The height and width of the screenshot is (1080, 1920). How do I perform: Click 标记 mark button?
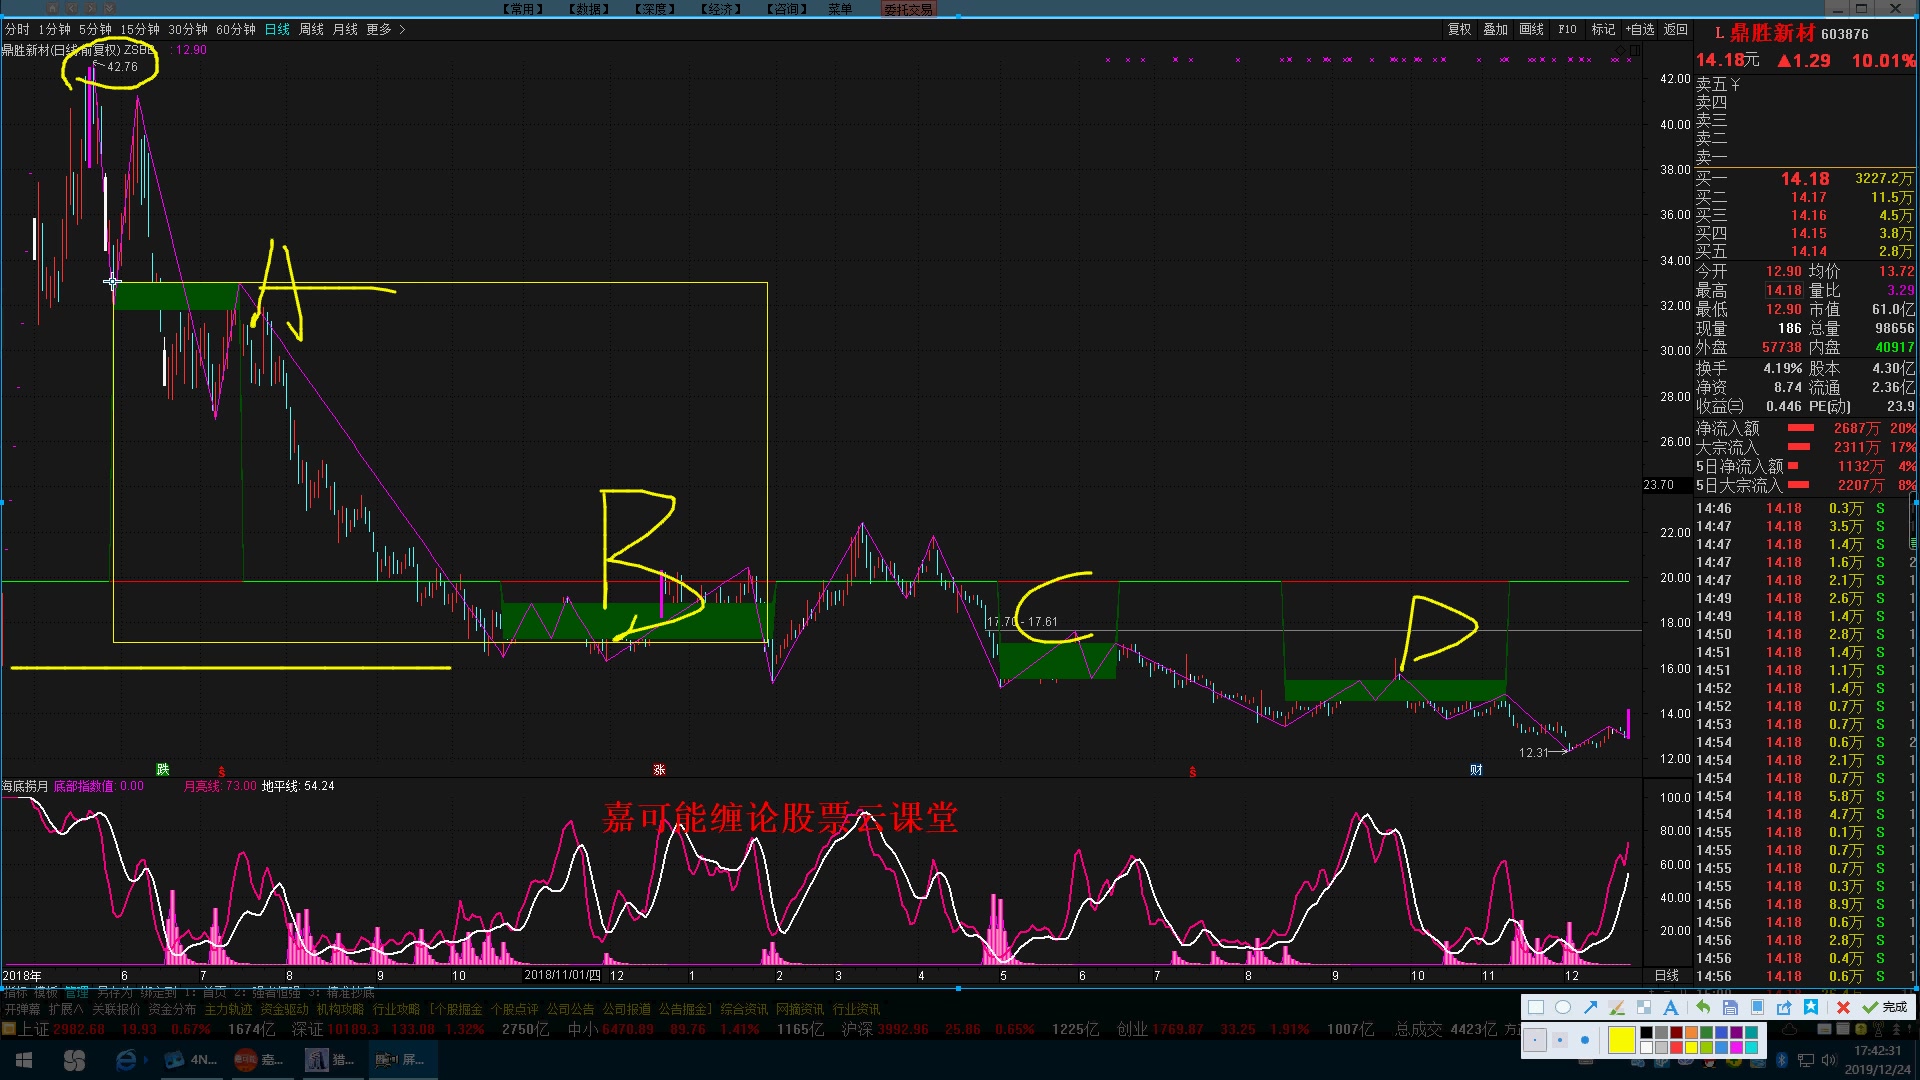coord(1603,29)
